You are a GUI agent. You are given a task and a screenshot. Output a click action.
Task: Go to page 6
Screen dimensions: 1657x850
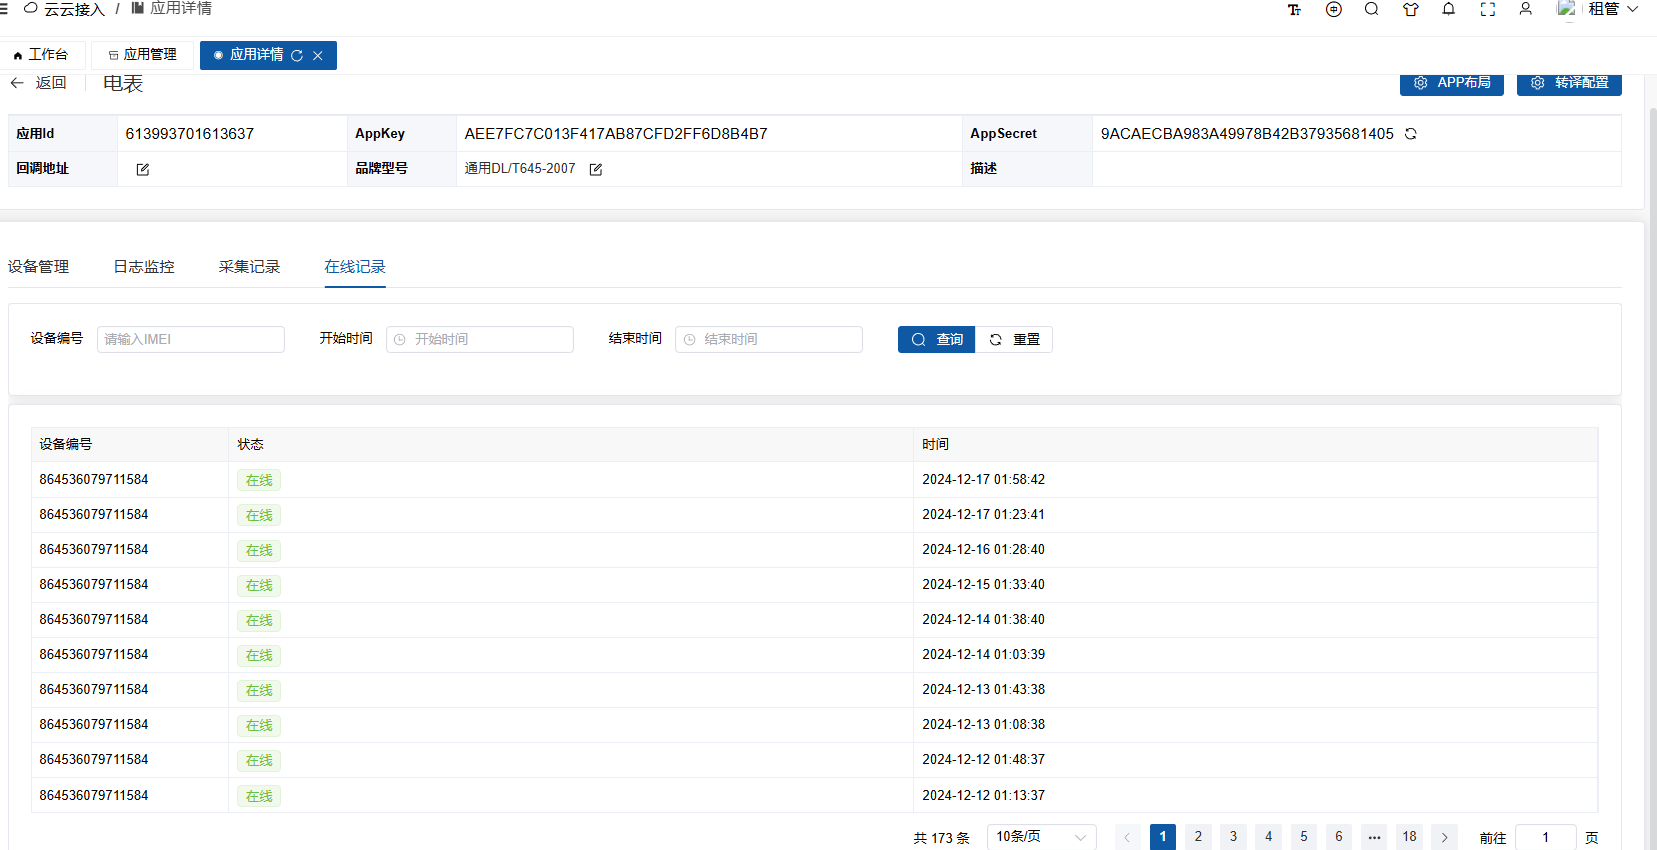(x=1339, y=837)
